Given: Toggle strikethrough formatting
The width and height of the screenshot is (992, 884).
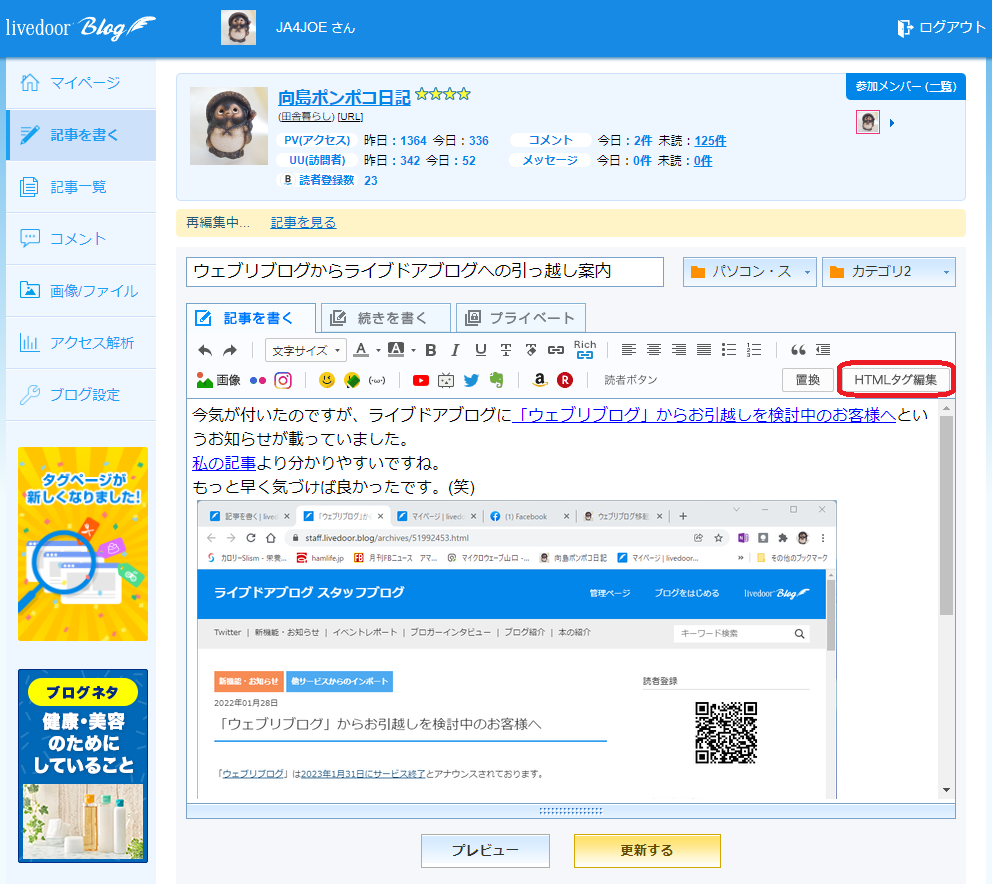Looking at the screenshot, I should [505, 350].
